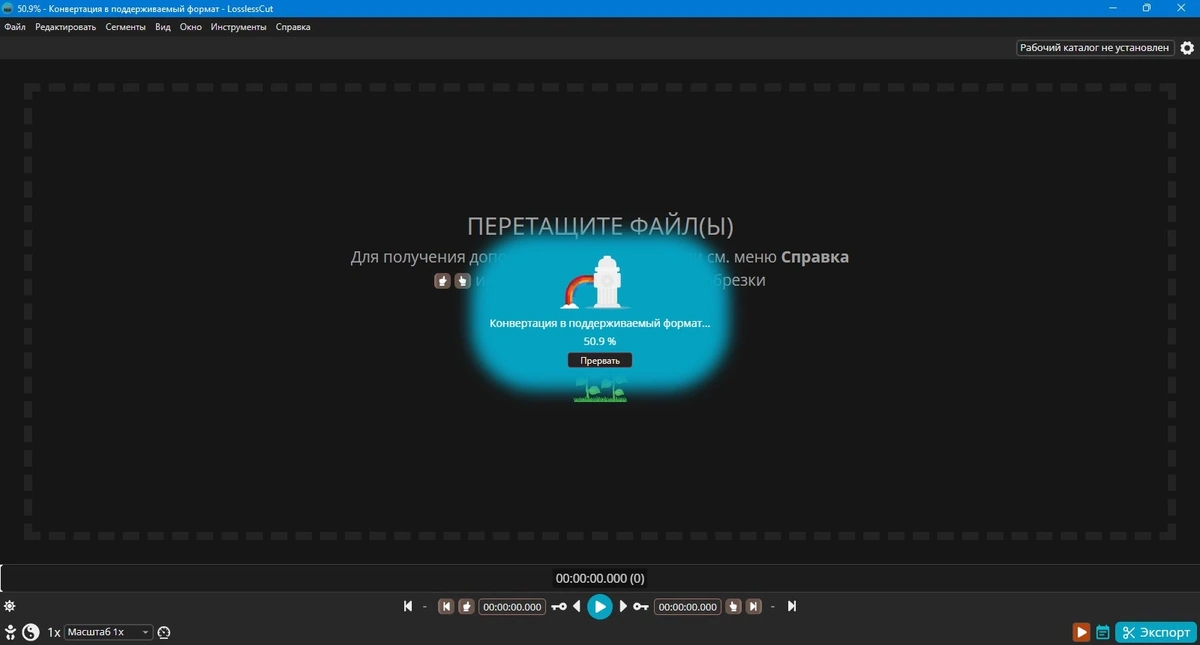The image size is (1200, 645).
Task: Click the 00:00:00.000 (0) timeline timecode
Action: pos(600,578)
